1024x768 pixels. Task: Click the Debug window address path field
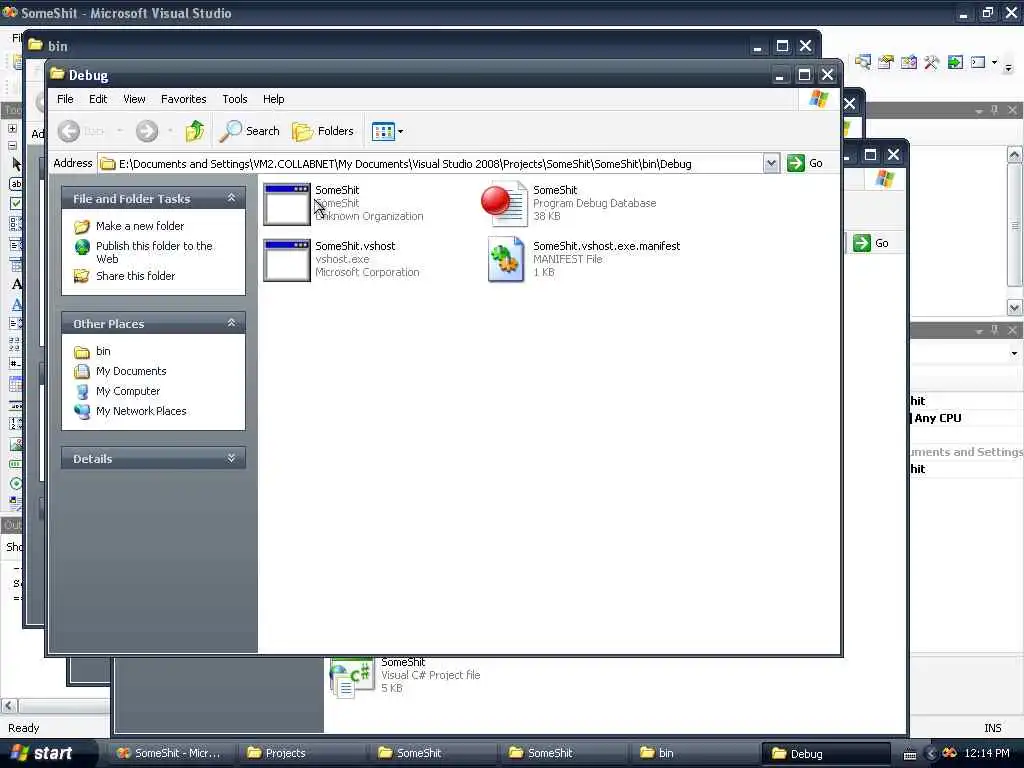click(430, 163)
